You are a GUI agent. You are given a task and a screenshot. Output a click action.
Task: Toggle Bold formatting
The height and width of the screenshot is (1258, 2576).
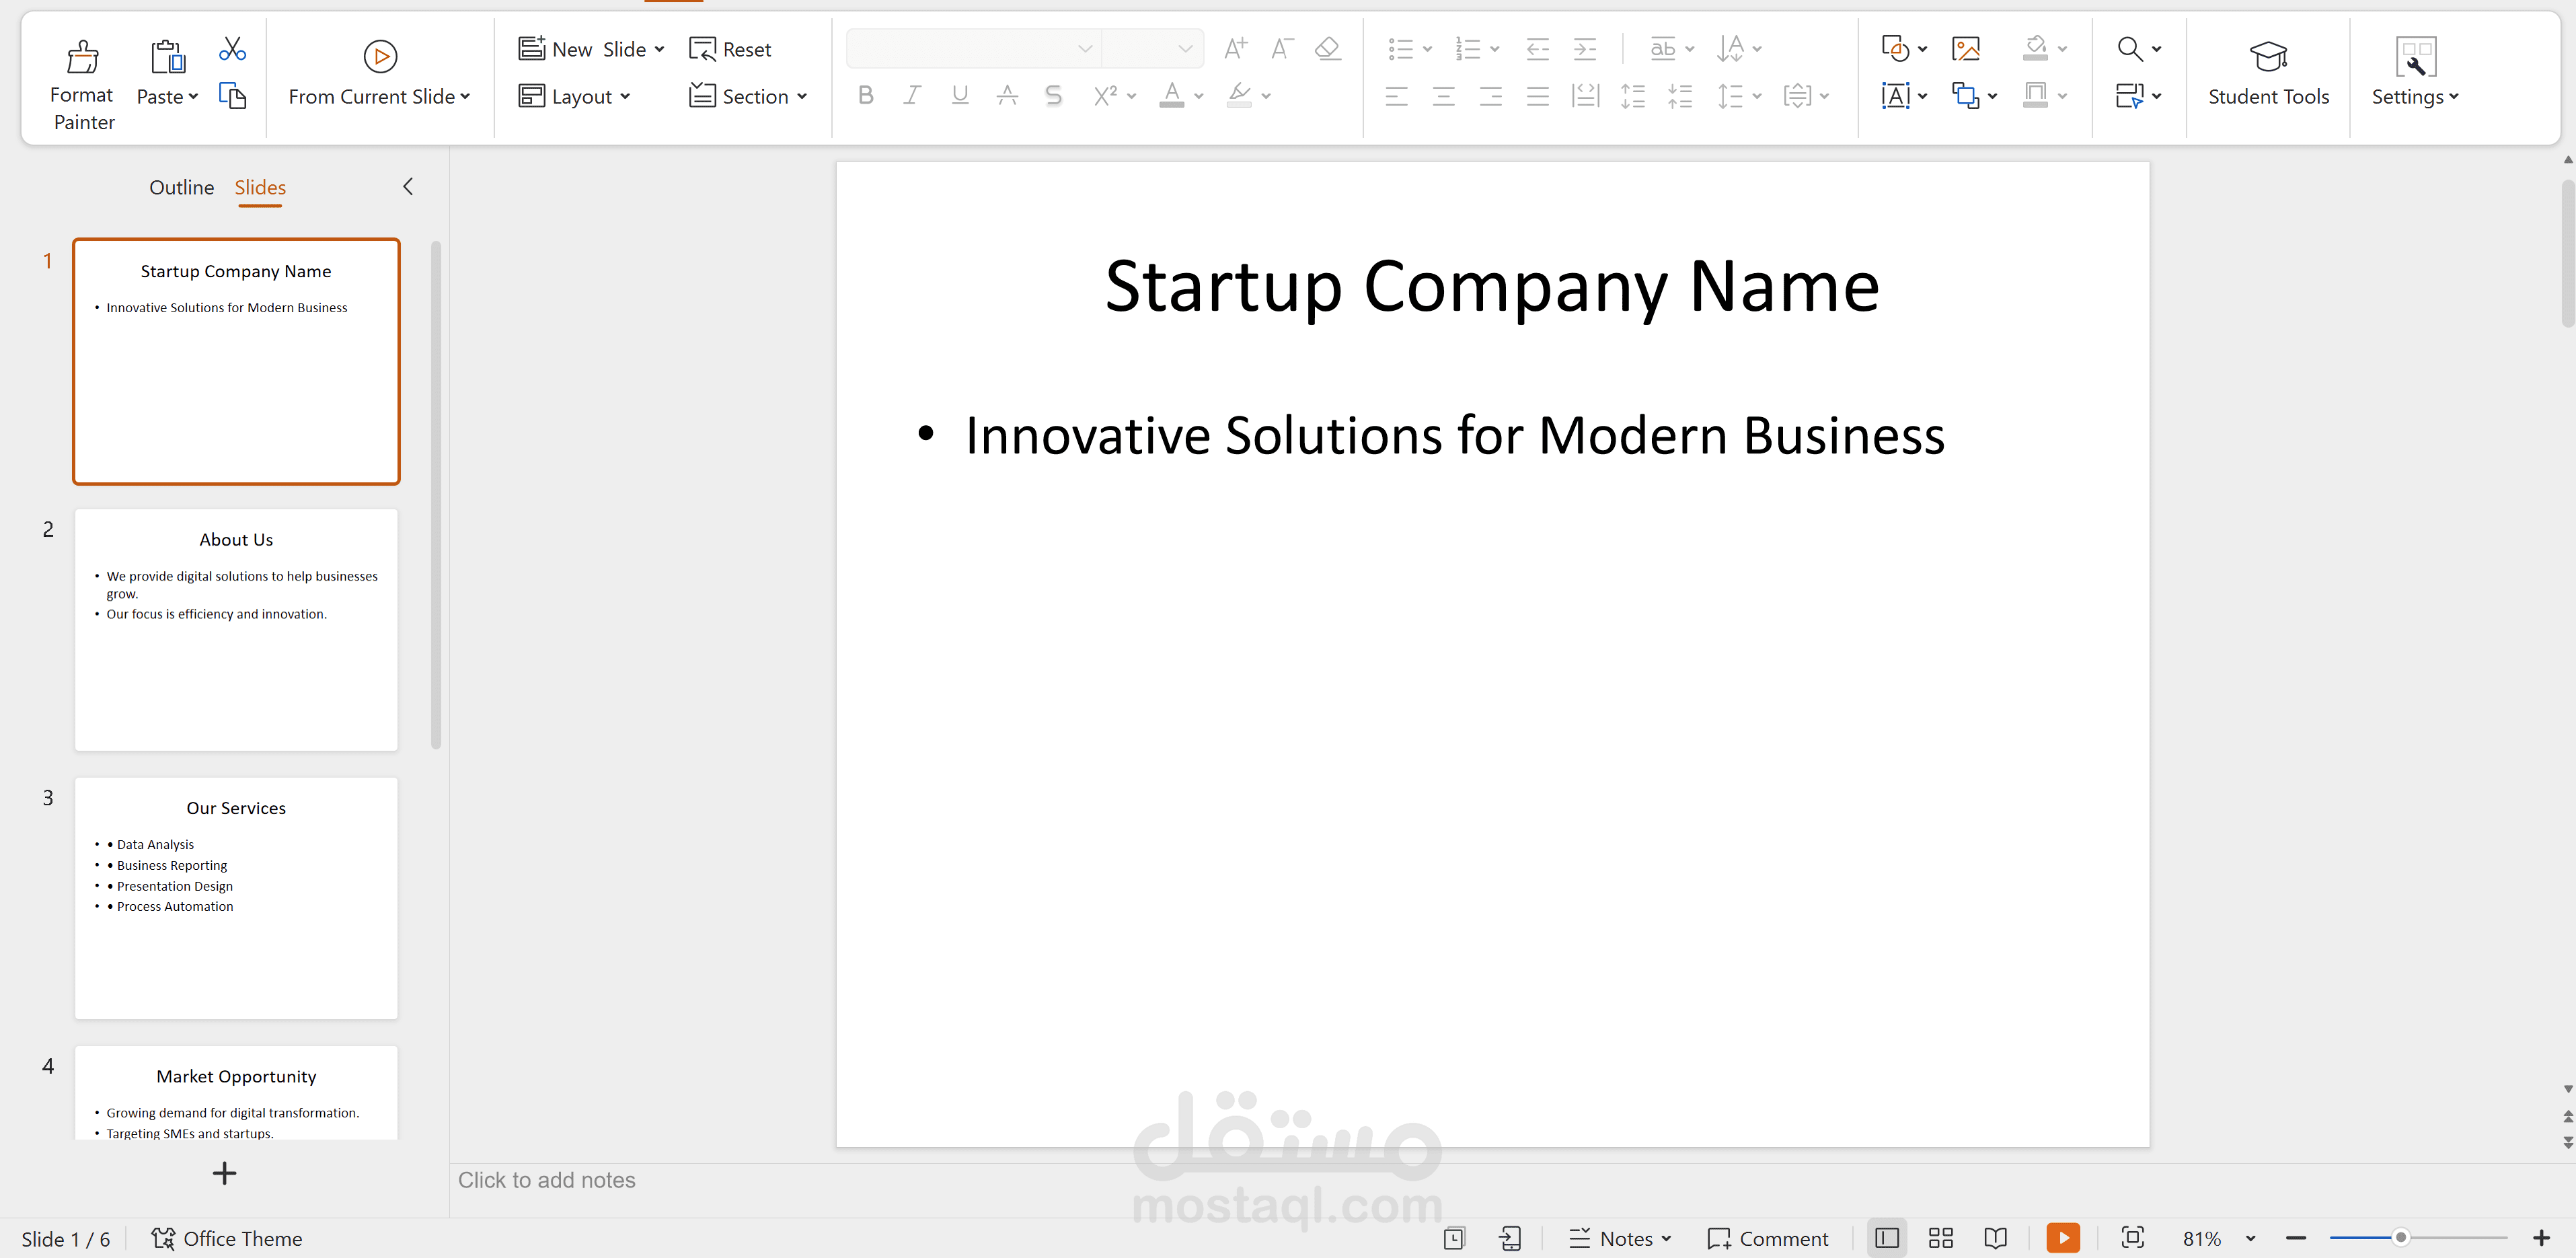866,96
